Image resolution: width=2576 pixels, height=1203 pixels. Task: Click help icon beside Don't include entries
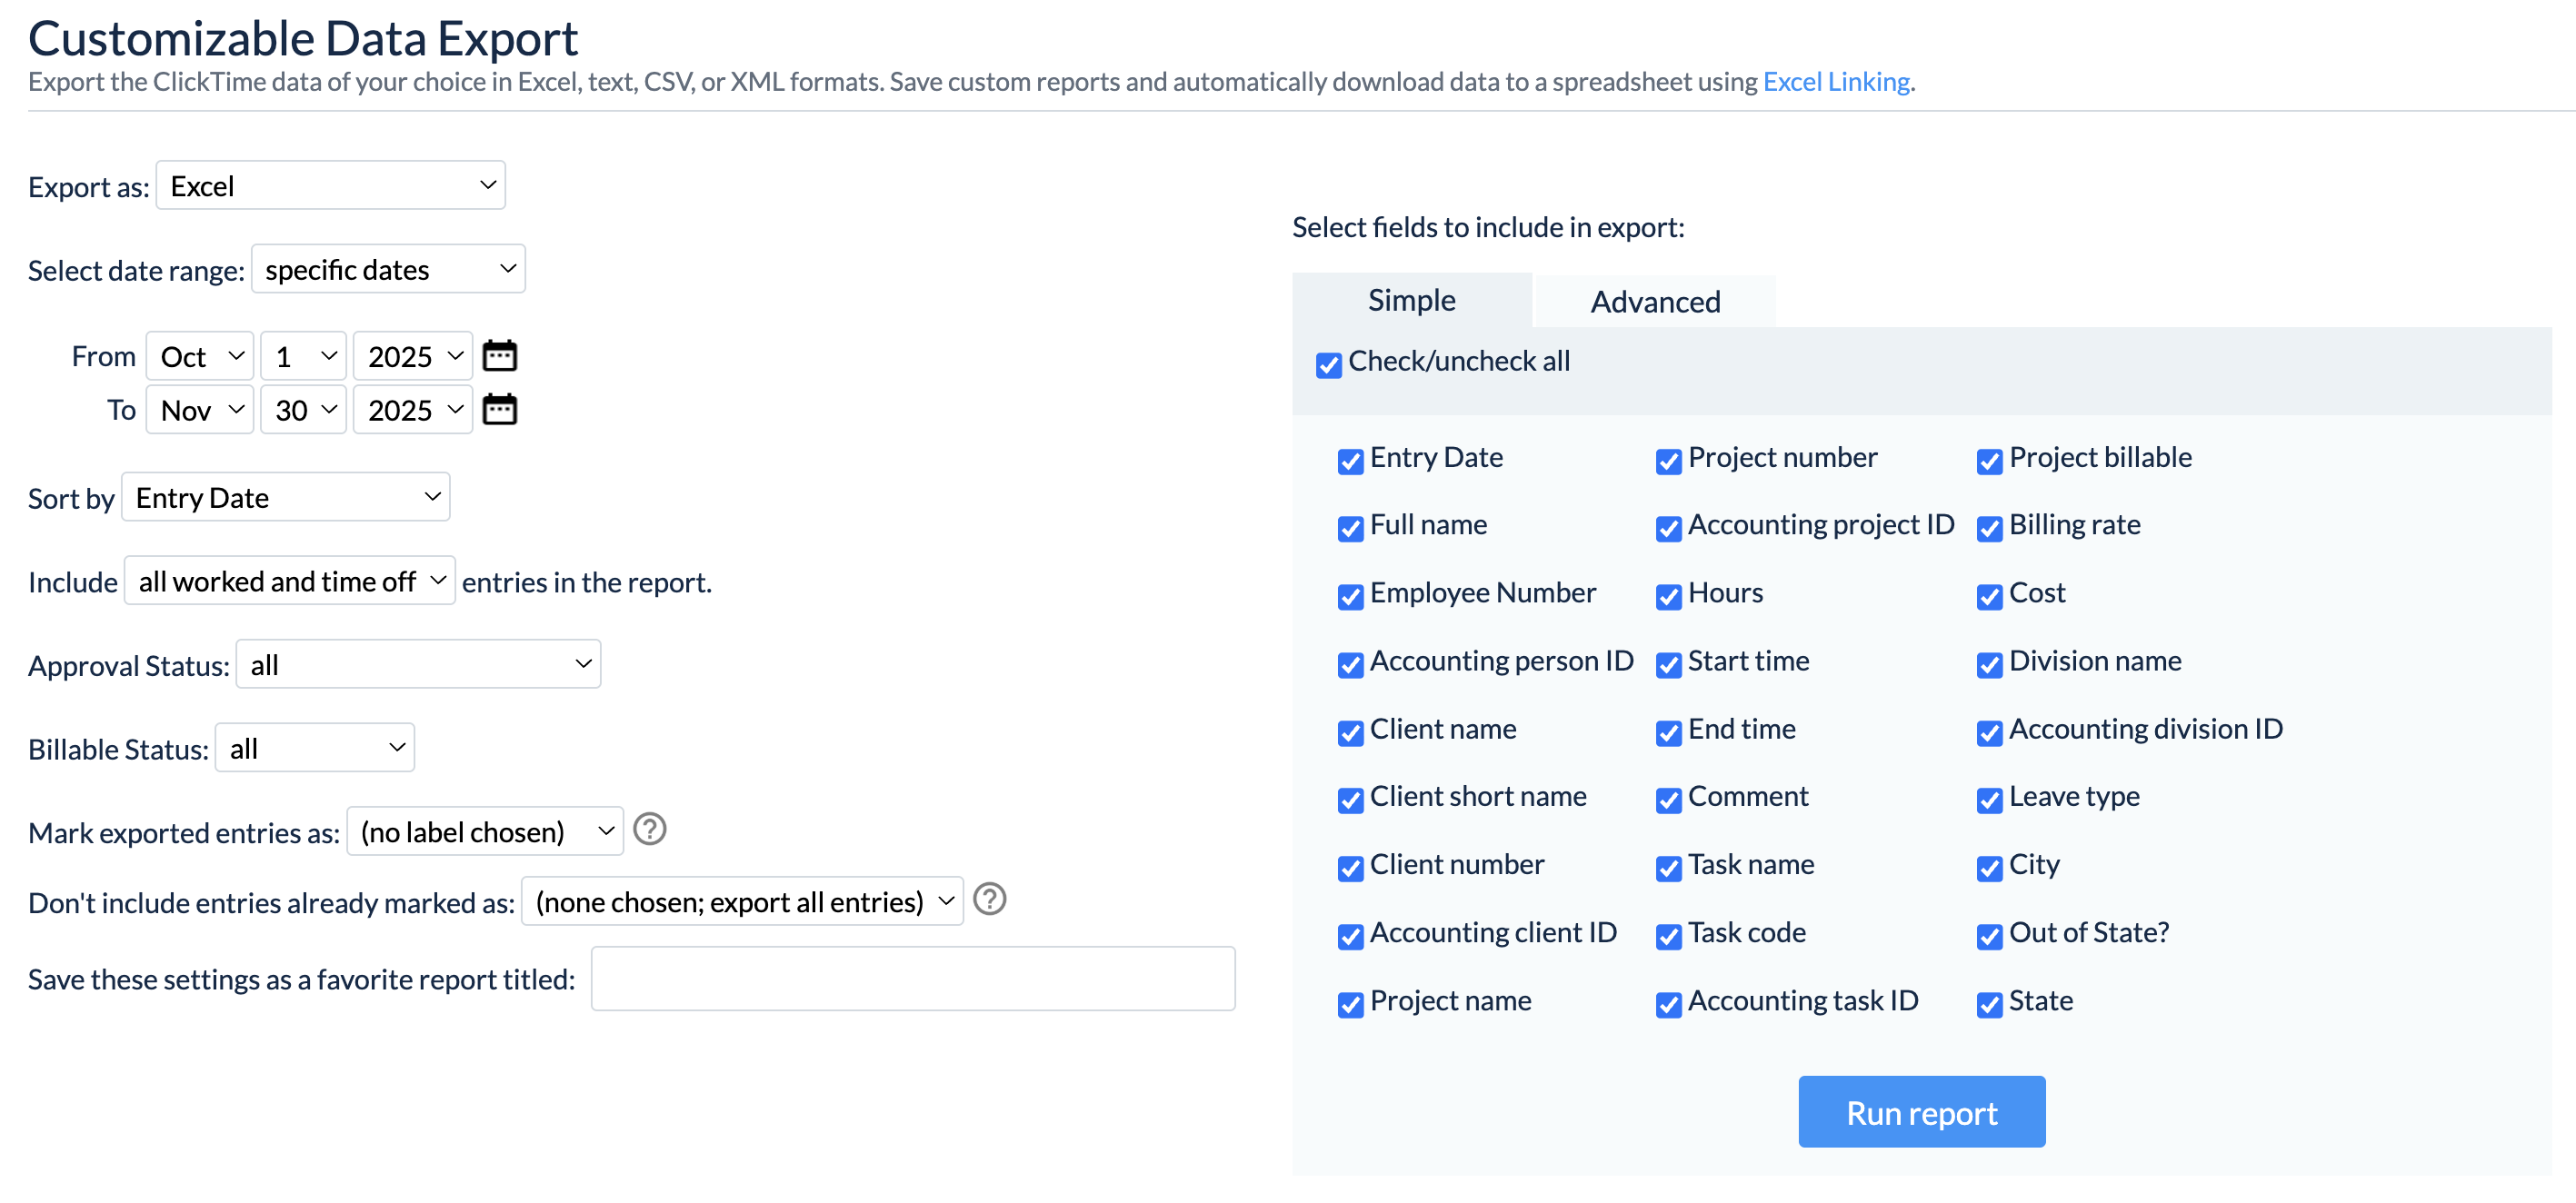pyautogui.click(x=990, y=900)
